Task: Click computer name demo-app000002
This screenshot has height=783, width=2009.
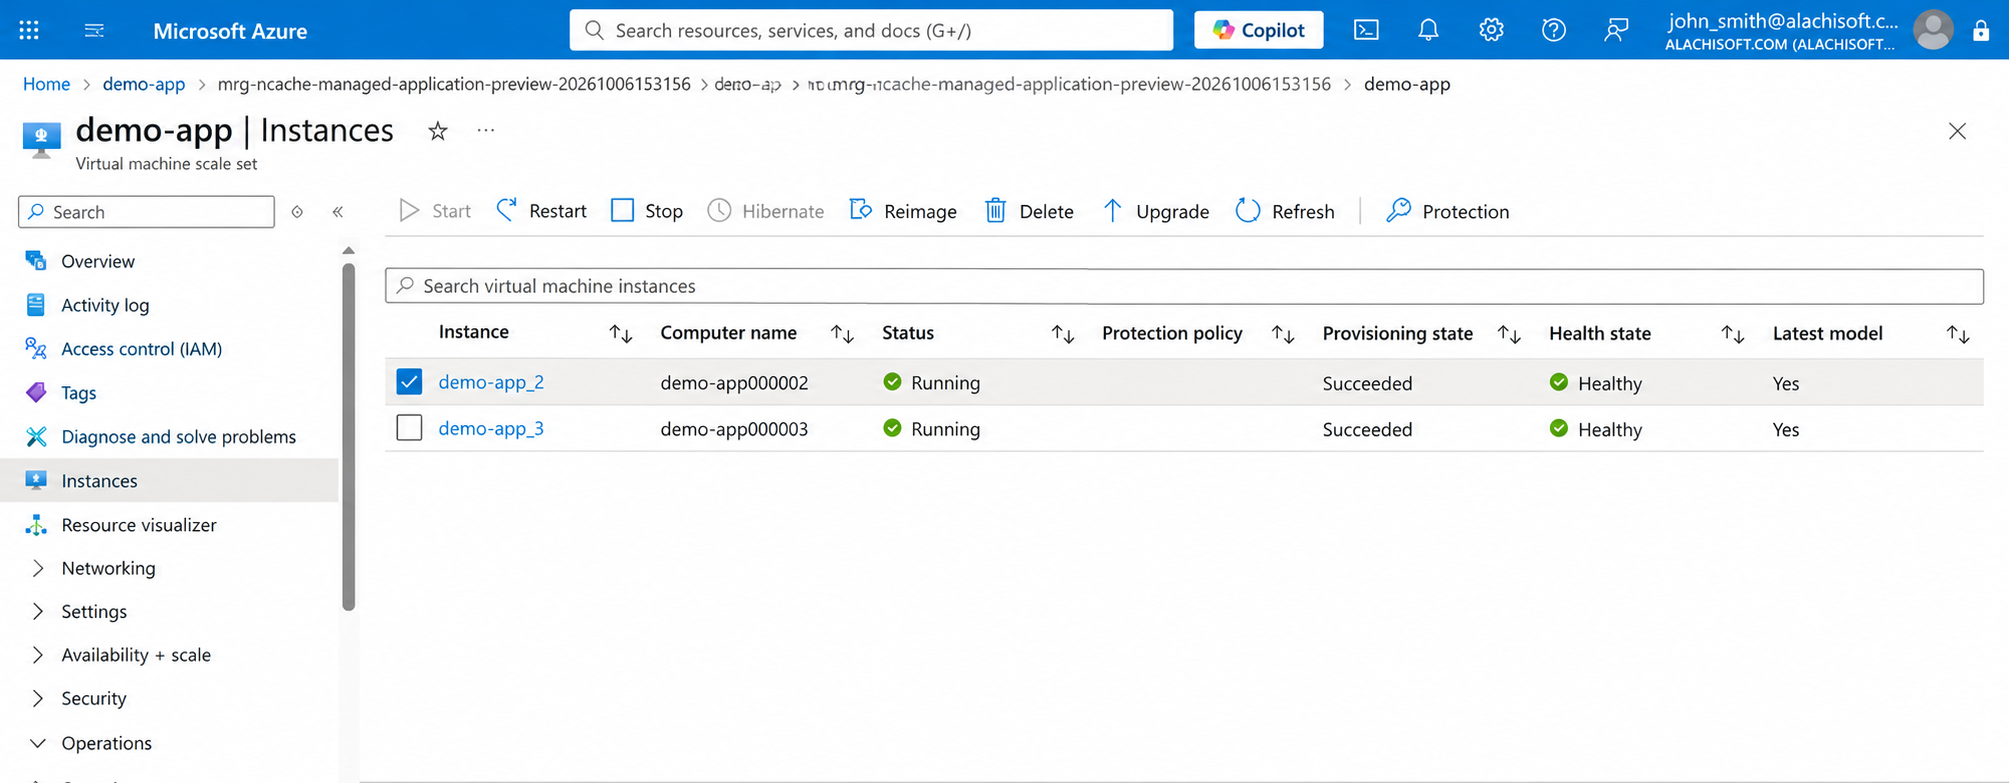Action: tap(734, 383)
